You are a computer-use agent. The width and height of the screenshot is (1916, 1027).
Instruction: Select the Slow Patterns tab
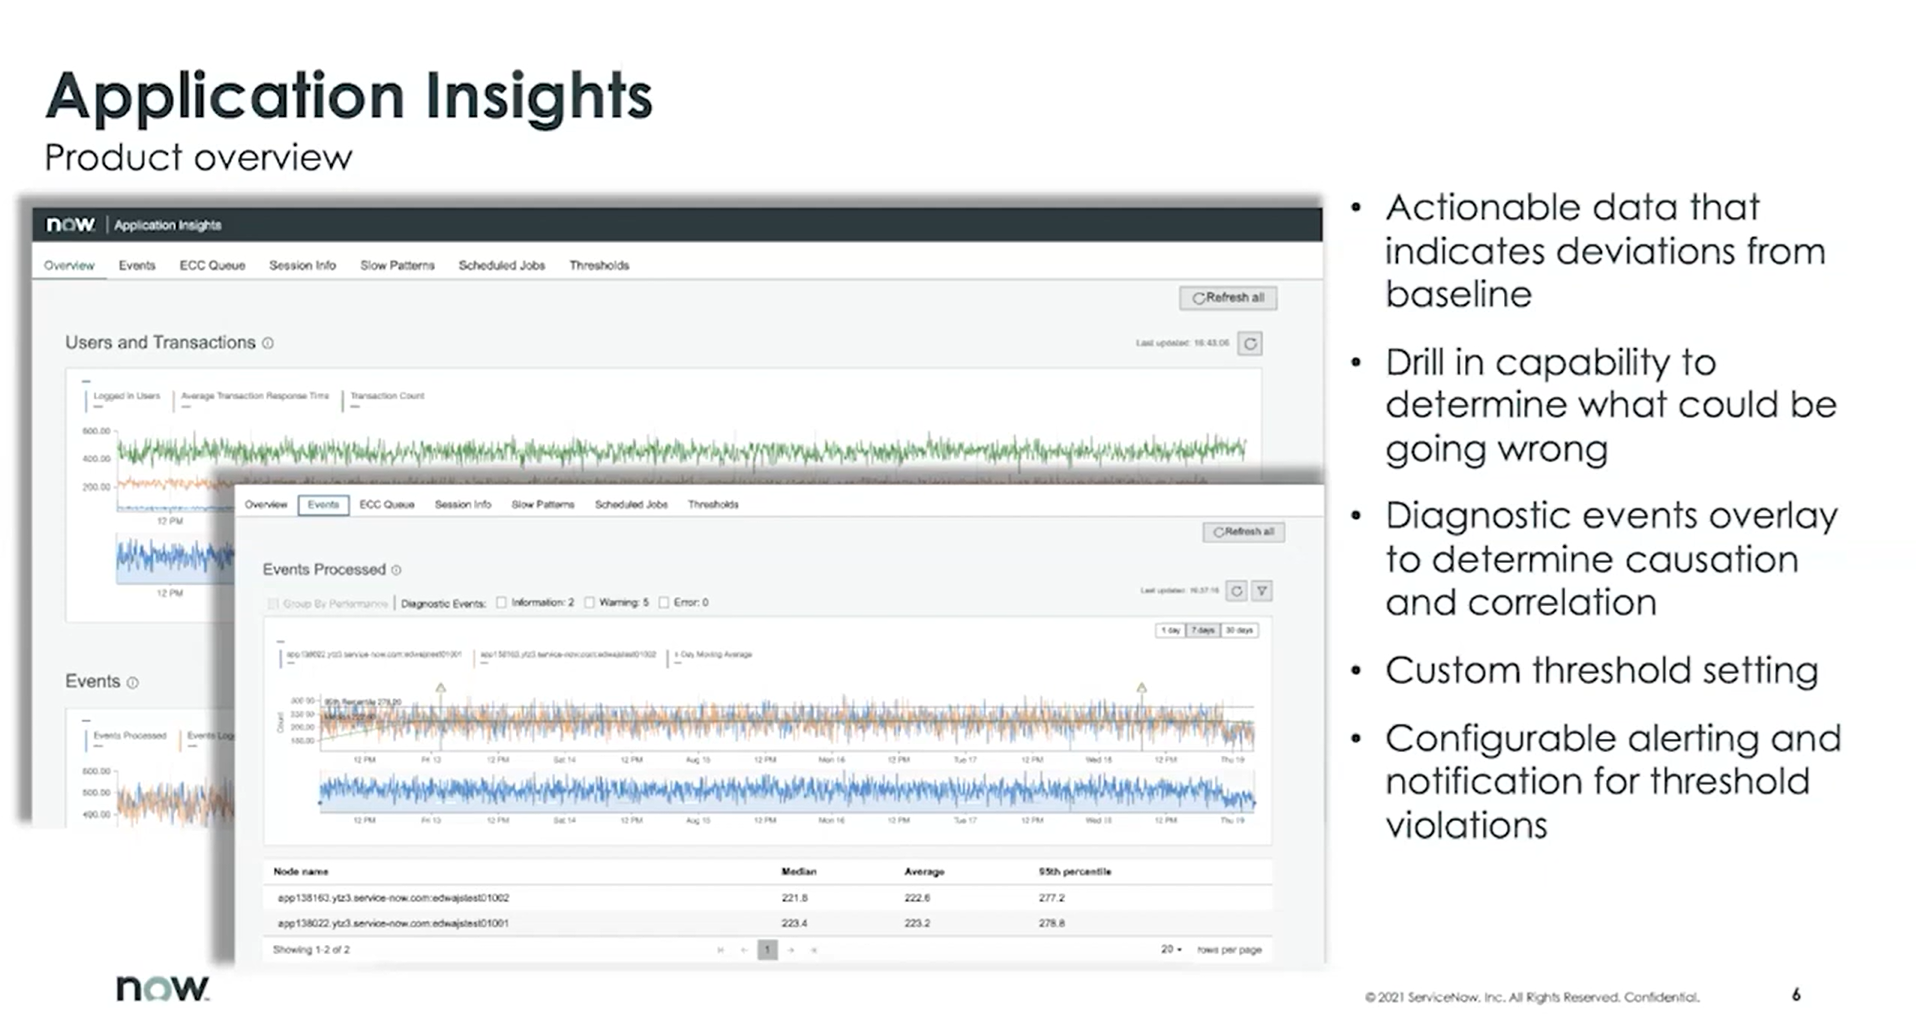pyautogui.click(x=541, y=505)
